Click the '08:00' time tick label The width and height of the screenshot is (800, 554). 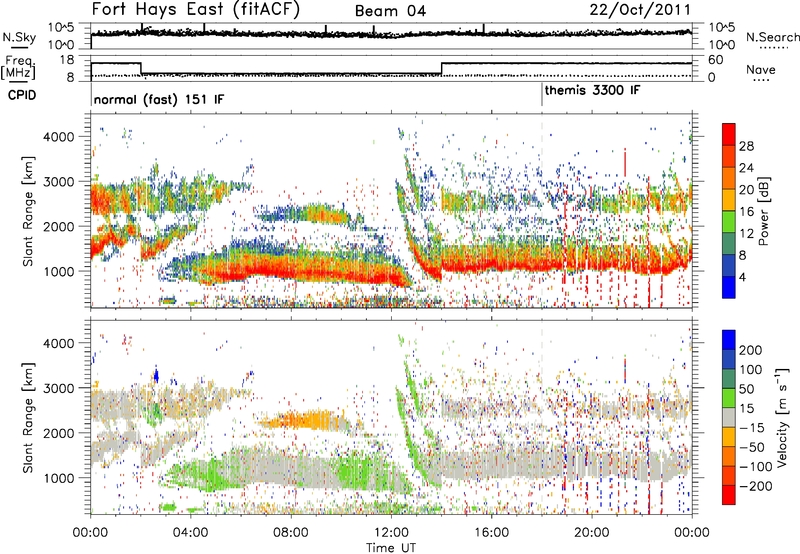coord(291,533)
